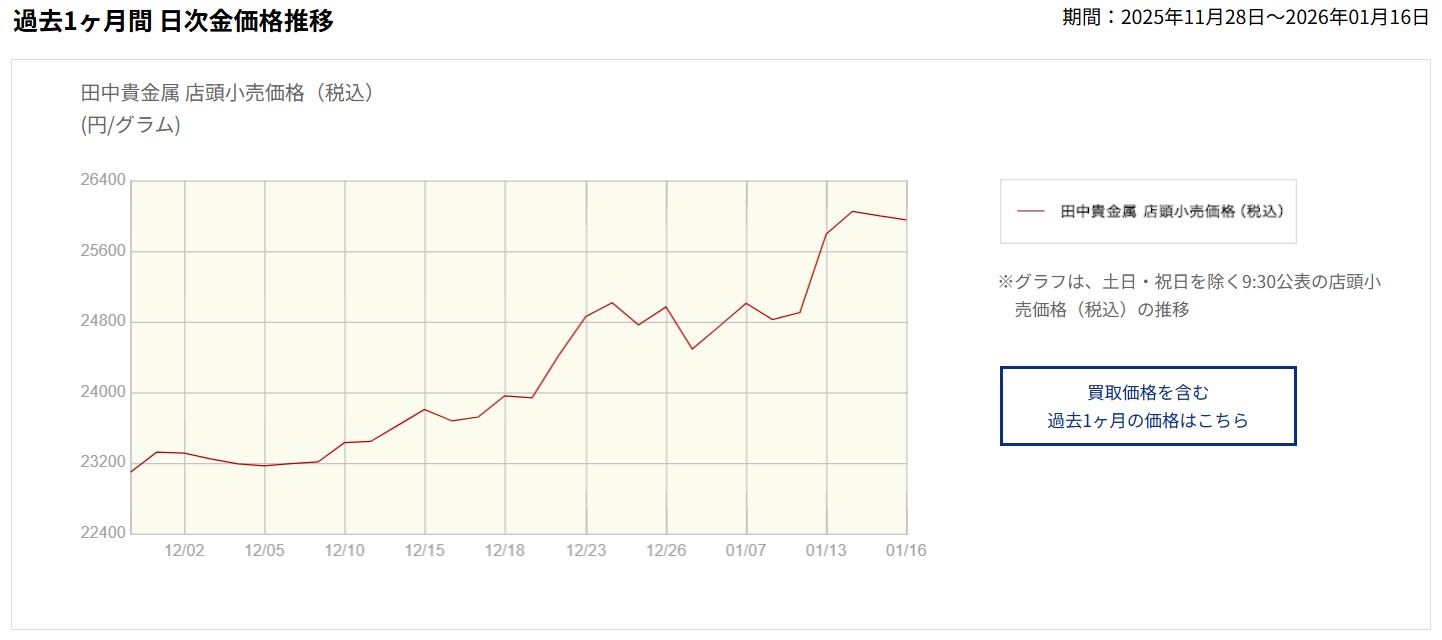Click the red line swatch in the legend
Screen dimensions: 1442x640
point(1030,212)
